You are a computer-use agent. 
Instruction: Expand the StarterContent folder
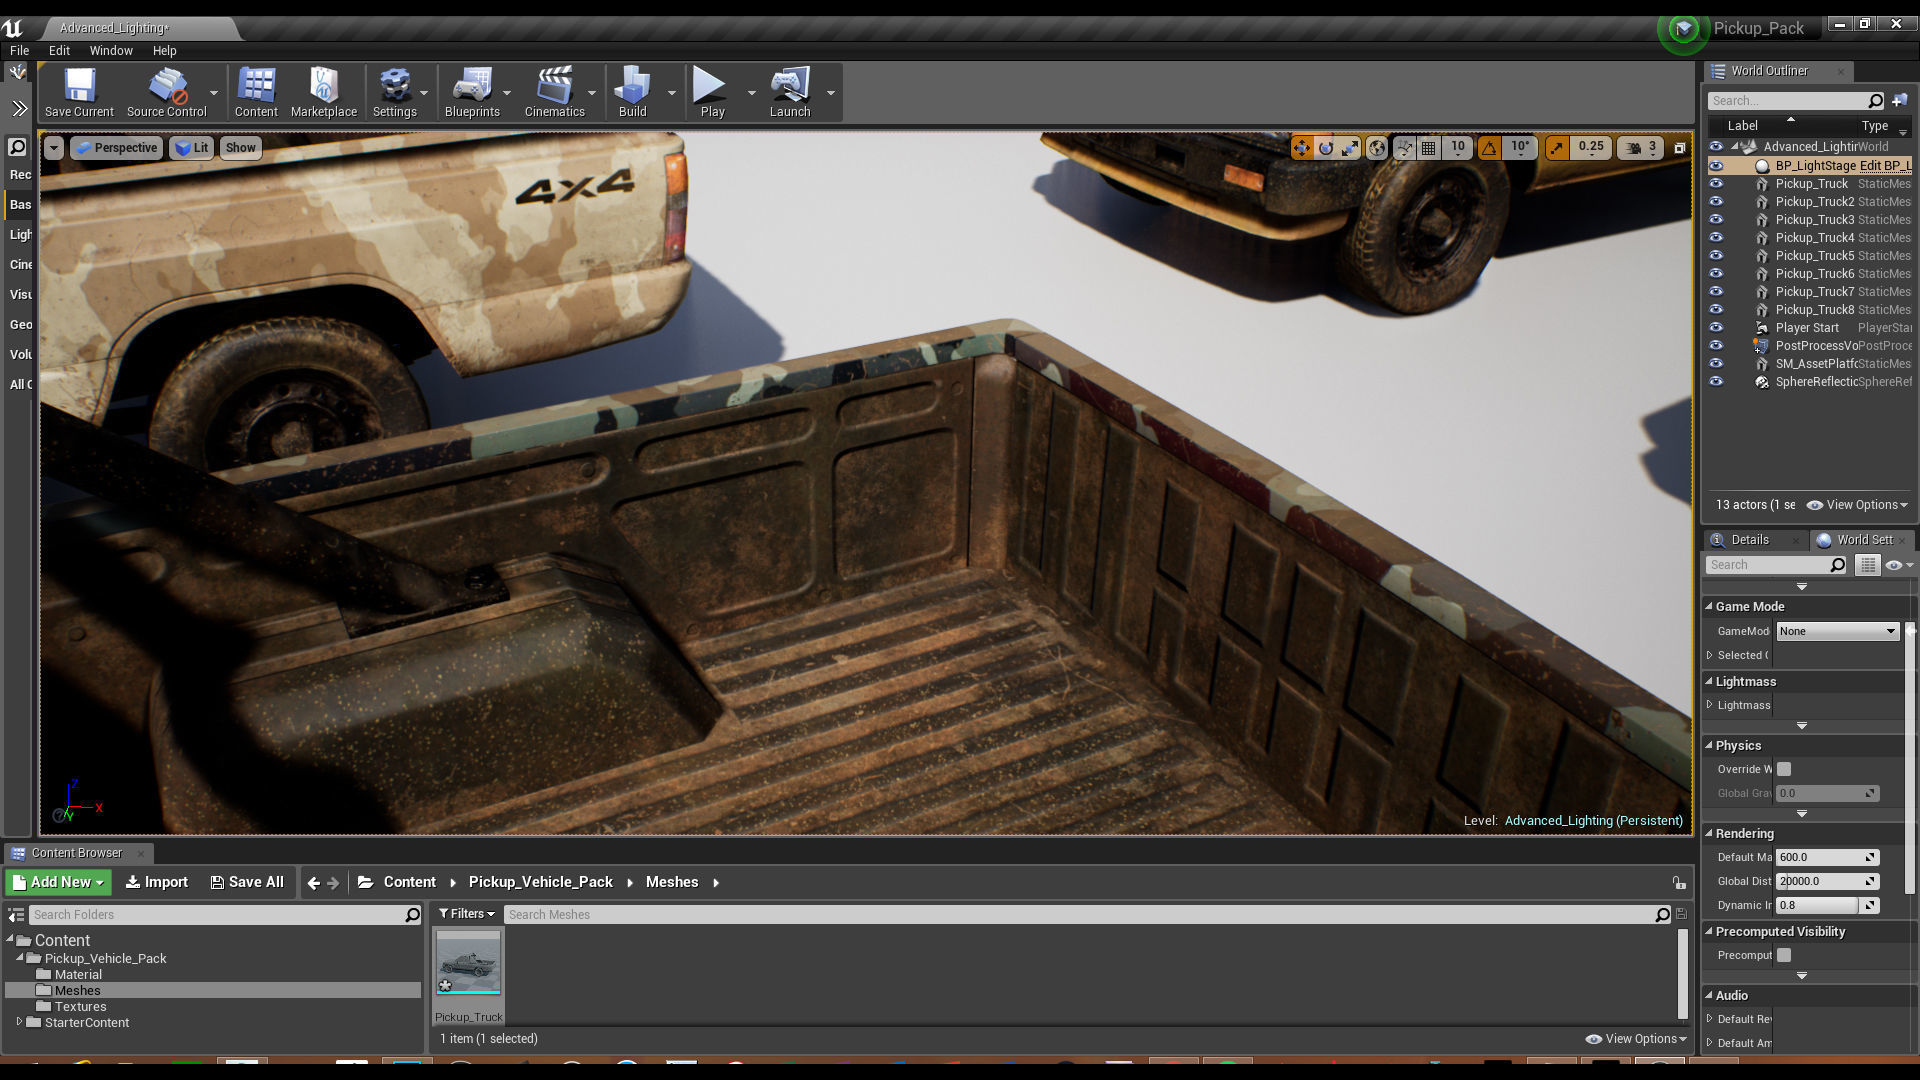(x=19, y=1022)
